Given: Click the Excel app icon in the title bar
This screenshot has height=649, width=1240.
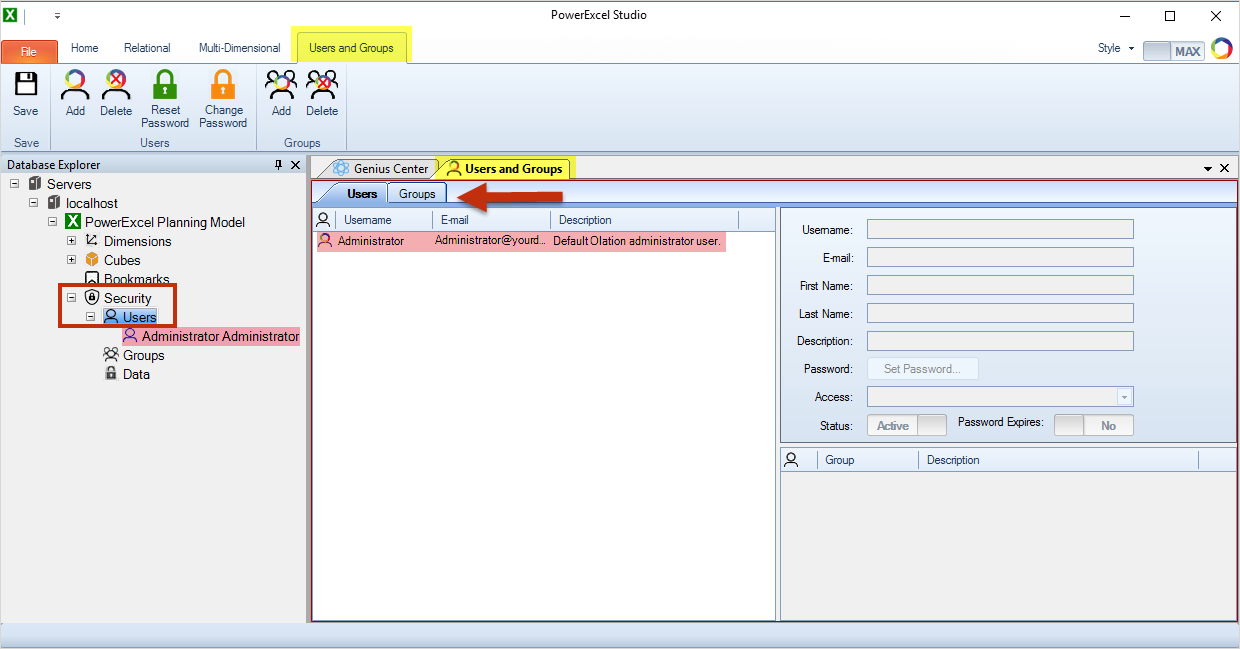Looking at the screenshot, I should (11, 16).
